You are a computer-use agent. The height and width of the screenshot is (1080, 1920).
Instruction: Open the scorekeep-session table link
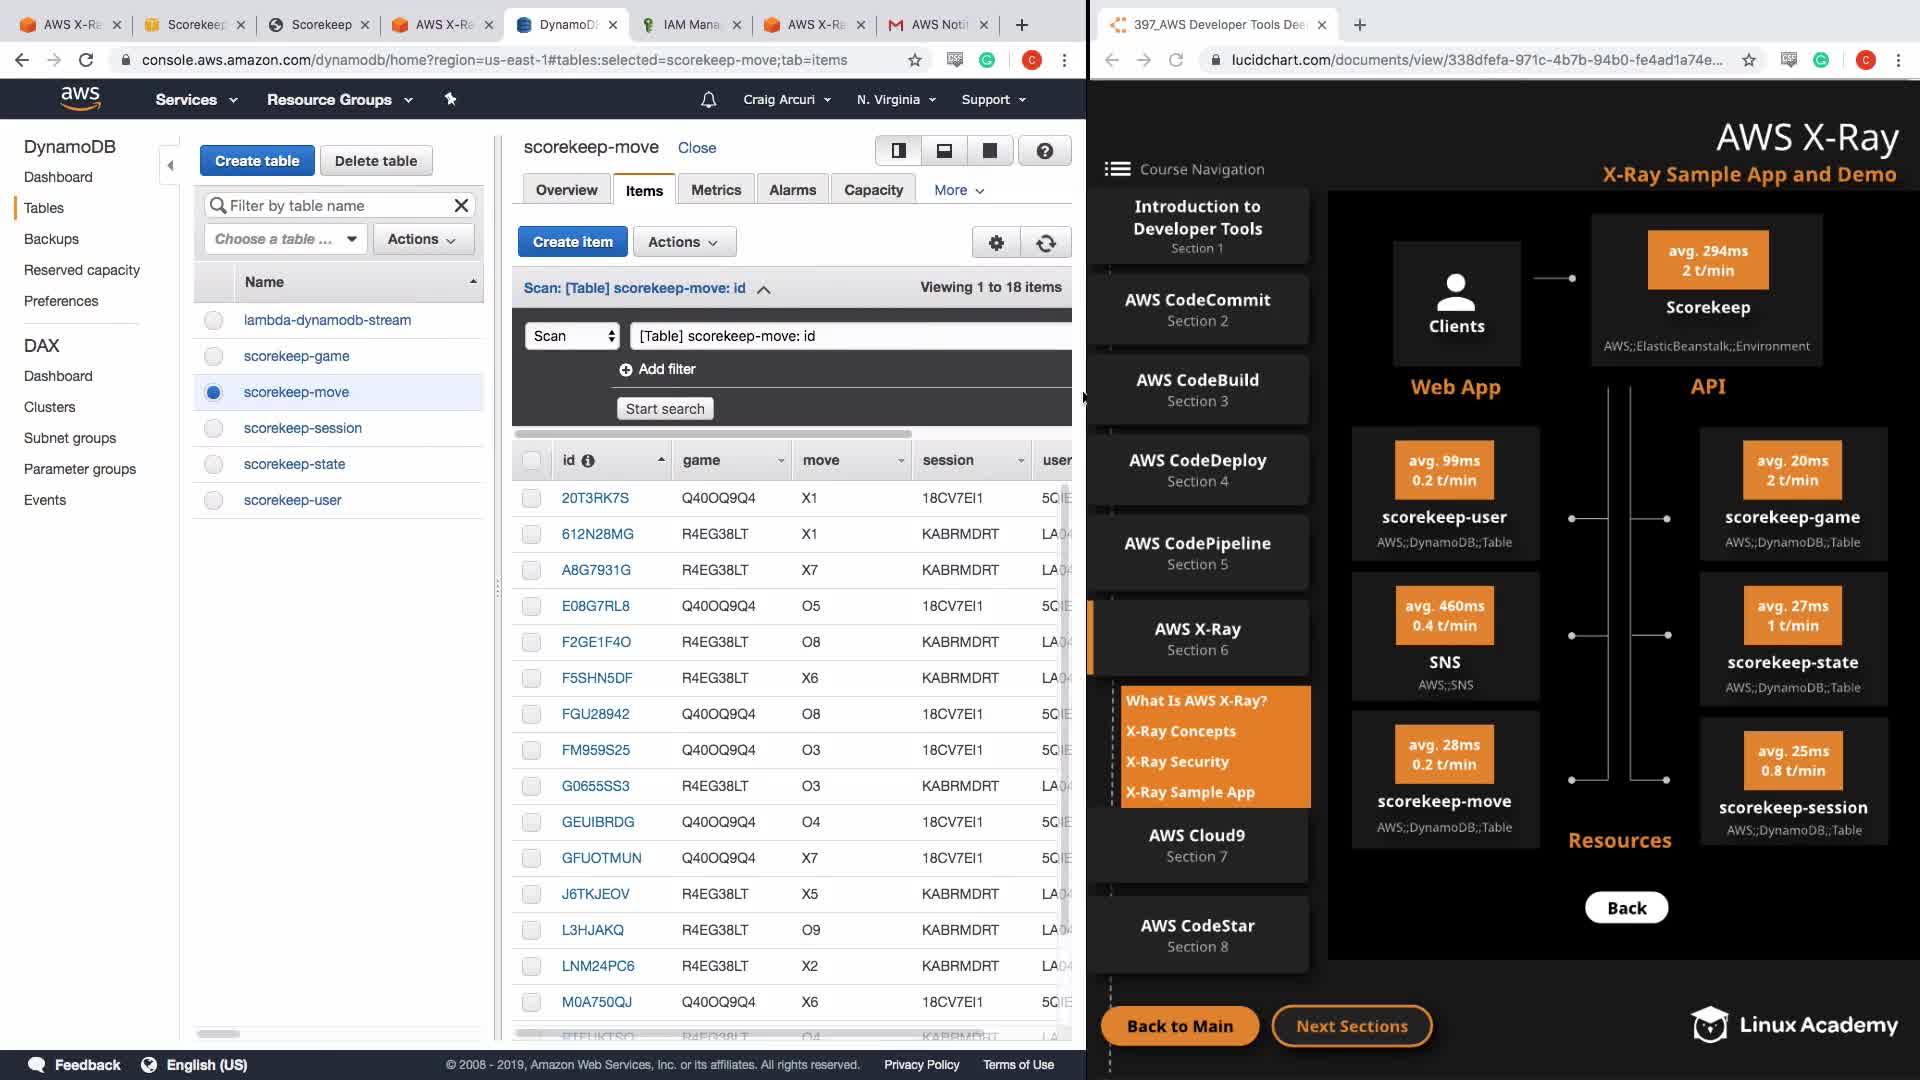tap(302, 428)
